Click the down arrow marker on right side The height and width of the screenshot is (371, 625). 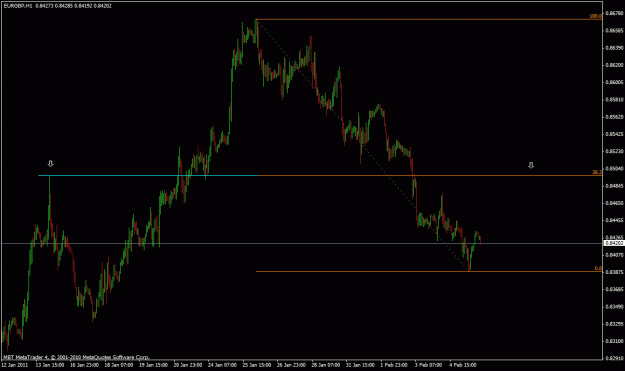pyautogui.click(x=531, y=165)
